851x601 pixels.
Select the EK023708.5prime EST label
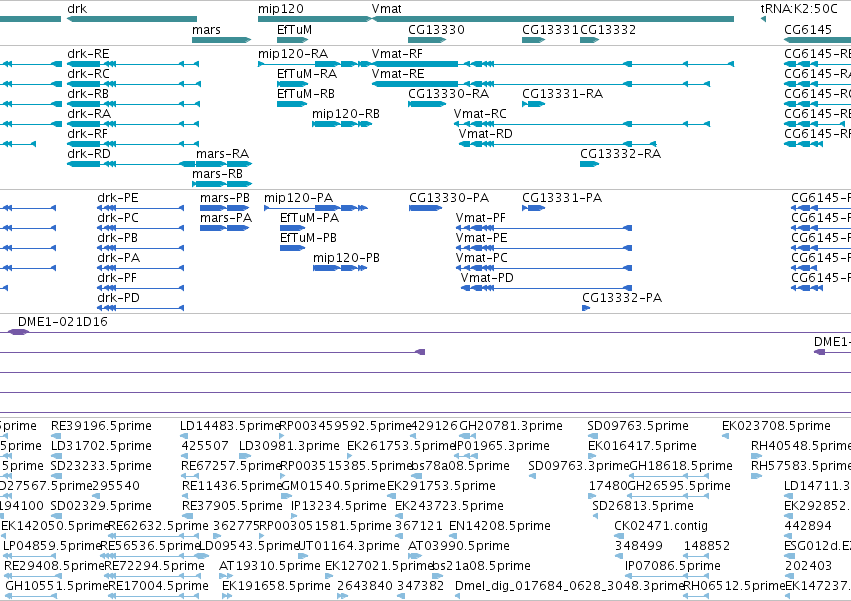pyautogui.click(x=776, y=426)
